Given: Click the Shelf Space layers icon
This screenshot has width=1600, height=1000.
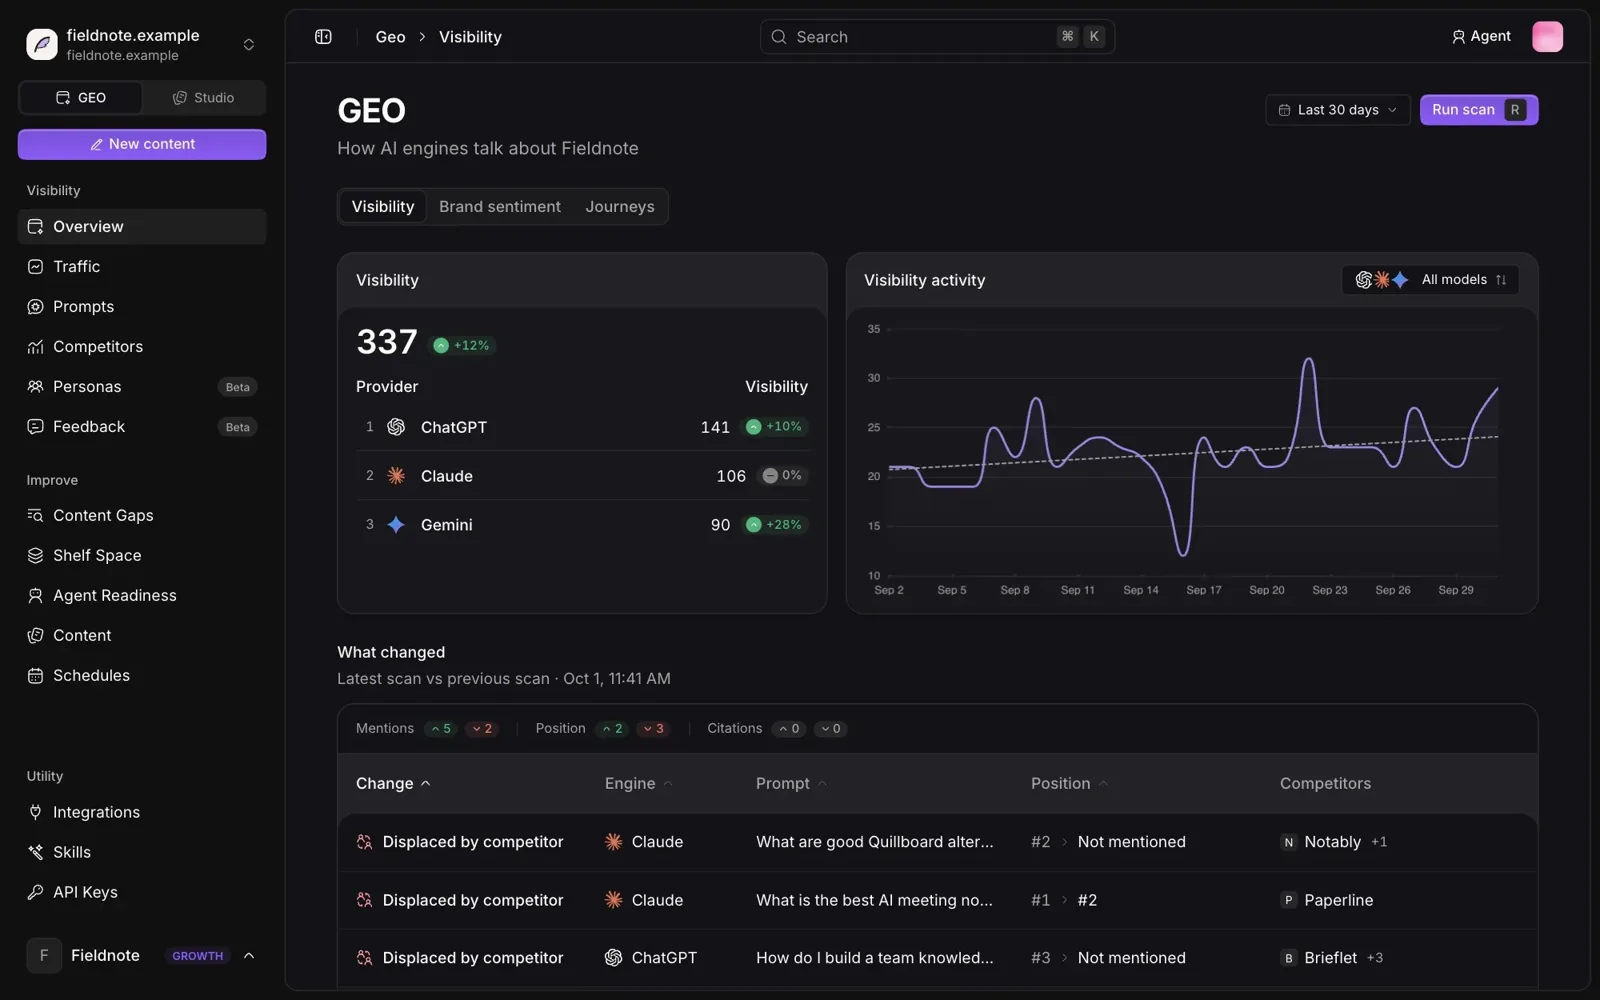Looking at the screenshot, I should [35, 556].
